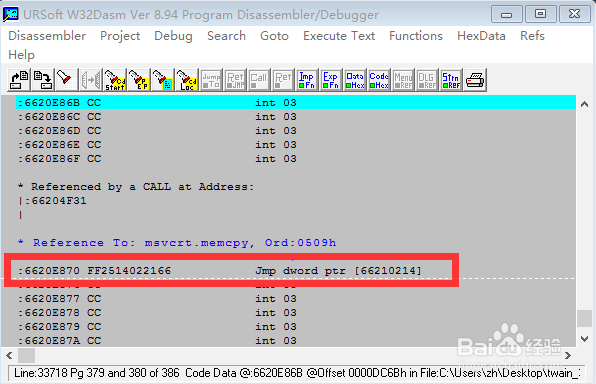Click the Save disassembly text file icon

(43, 80)
